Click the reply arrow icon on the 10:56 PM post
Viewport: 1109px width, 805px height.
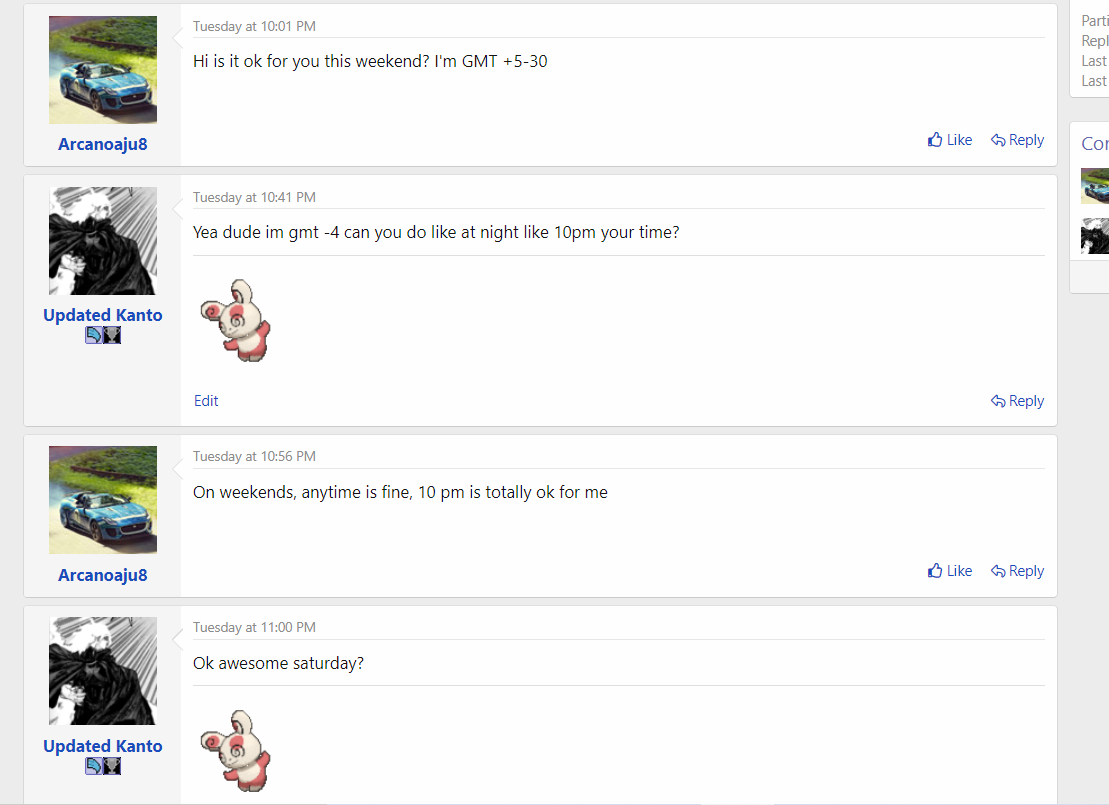click(x=998, y=571)
